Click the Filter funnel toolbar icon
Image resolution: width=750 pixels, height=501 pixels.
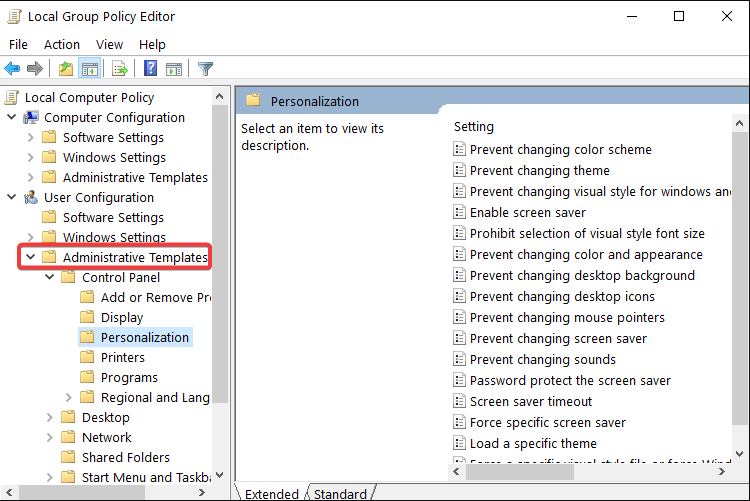pyautogui.click(x=205, y=69)
